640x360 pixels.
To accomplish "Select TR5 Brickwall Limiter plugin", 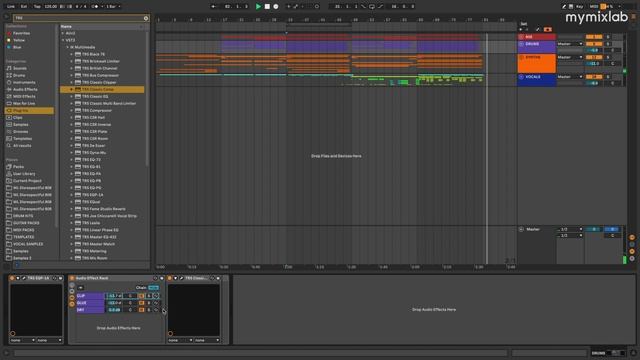I will click(x=101, y=61).
